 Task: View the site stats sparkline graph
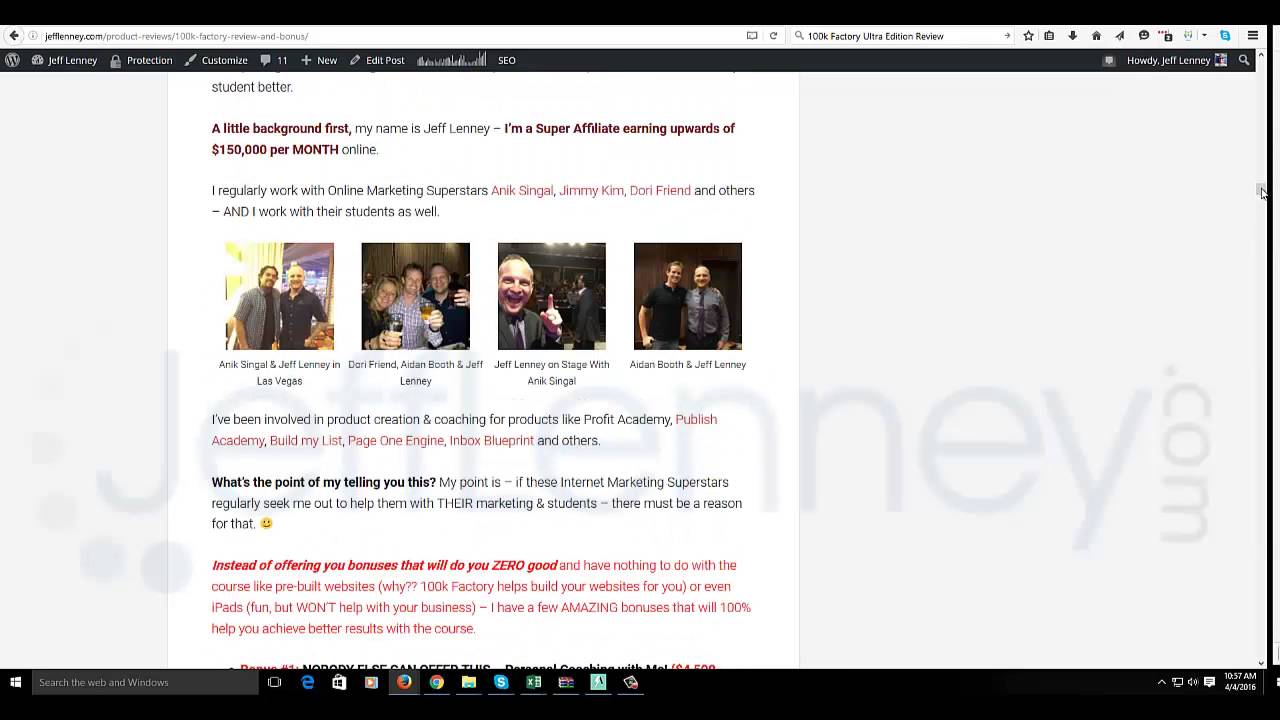tap(451, 60)
